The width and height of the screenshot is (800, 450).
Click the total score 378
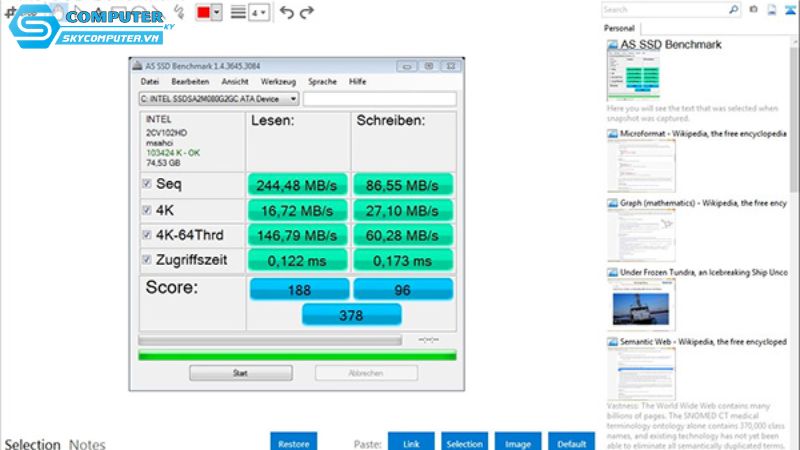click(x=352, y=315)
